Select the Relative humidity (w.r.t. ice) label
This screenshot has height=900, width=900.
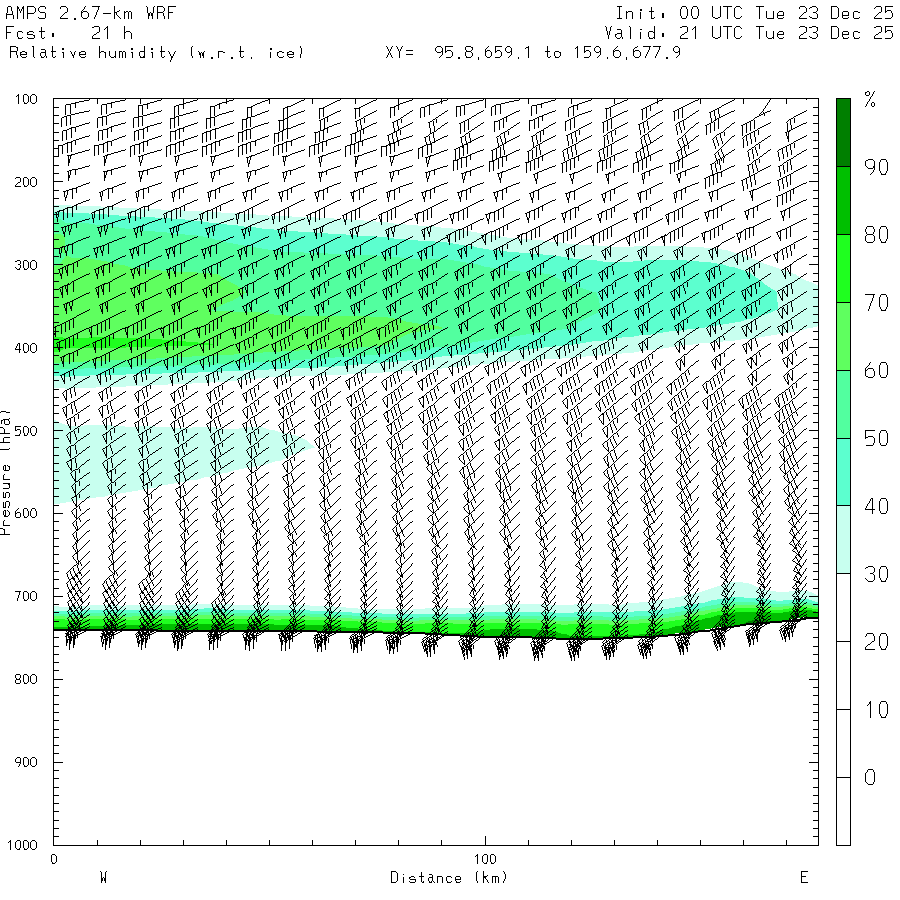tap(156, 52)
